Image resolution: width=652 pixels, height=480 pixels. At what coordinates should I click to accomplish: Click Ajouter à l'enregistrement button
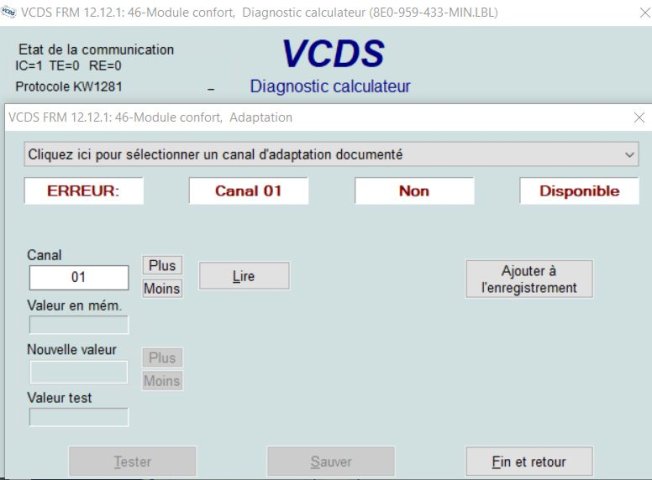(529, 279)
